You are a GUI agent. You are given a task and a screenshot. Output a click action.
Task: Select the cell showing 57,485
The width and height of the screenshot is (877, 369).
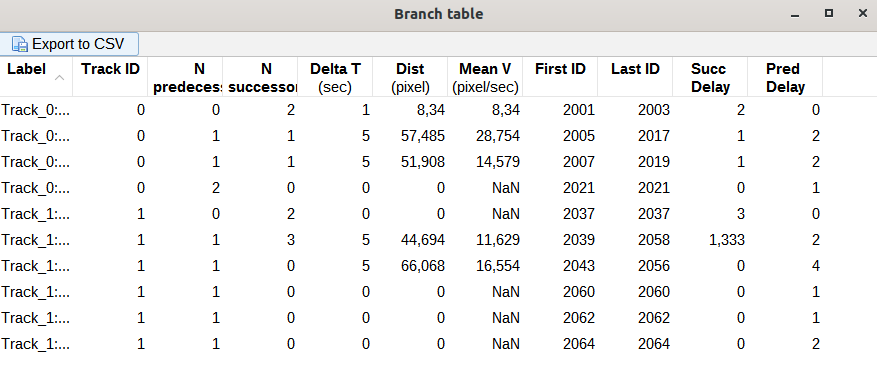click(410, 136)
